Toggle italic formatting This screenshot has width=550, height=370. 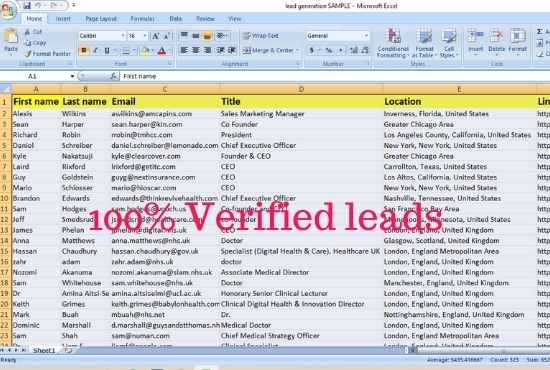tap(95, 51)
